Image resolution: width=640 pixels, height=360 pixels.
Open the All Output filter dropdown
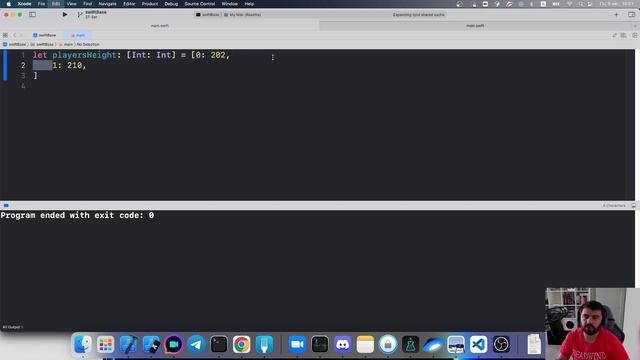tap(13, 327)
